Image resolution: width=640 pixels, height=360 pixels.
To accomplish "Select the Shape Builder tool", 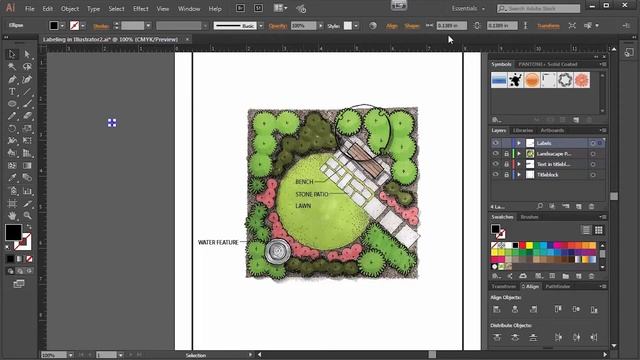I will coord(12,153).
